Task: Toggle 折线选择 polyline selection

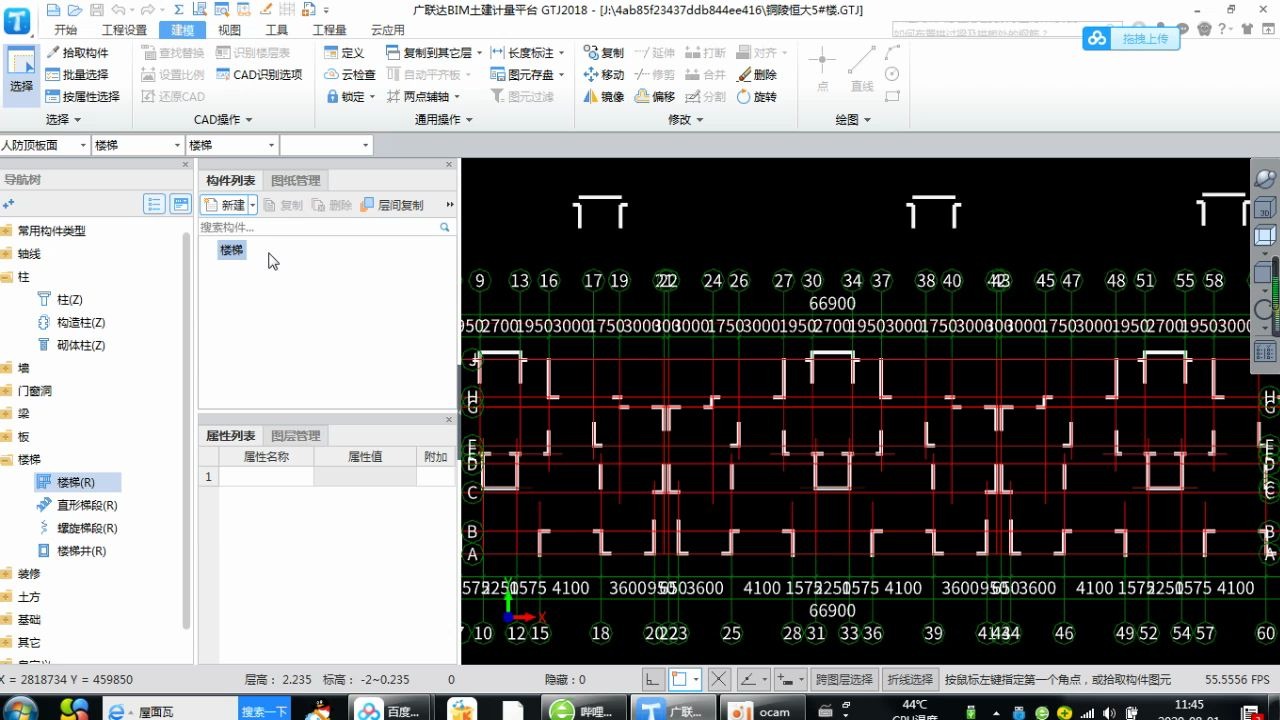Action: (910, 680)
